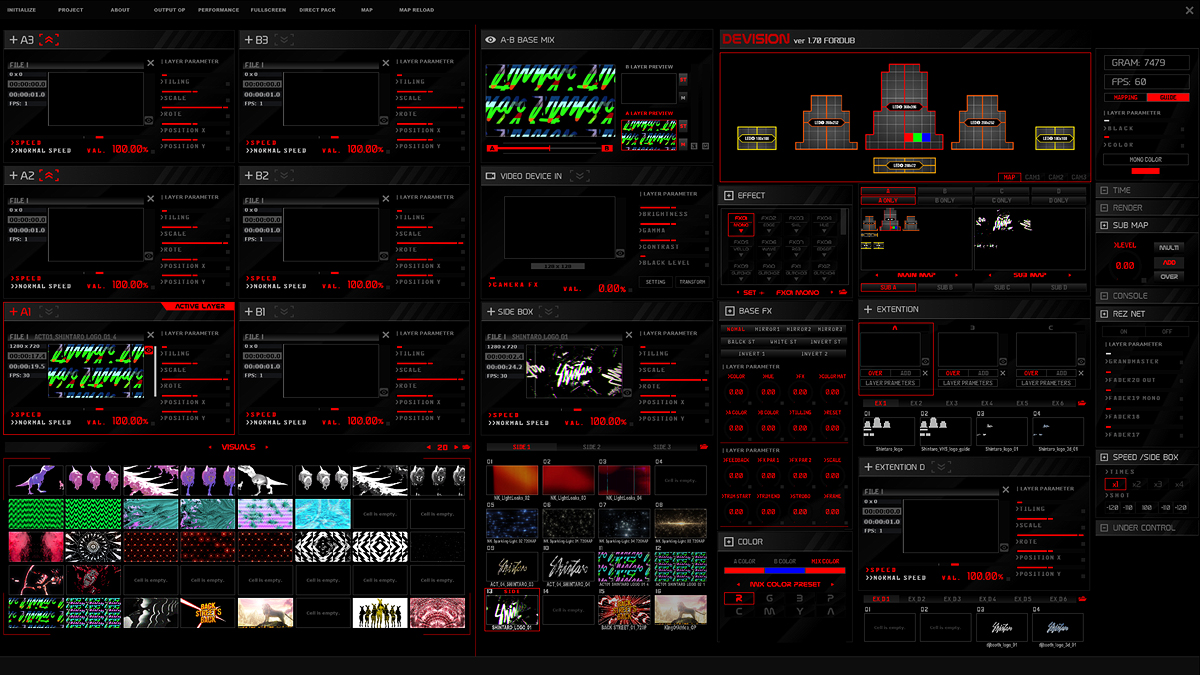Click the red icon right of EX 6
This screenshot has height=675, width=1200.
tap(1081, 403)
